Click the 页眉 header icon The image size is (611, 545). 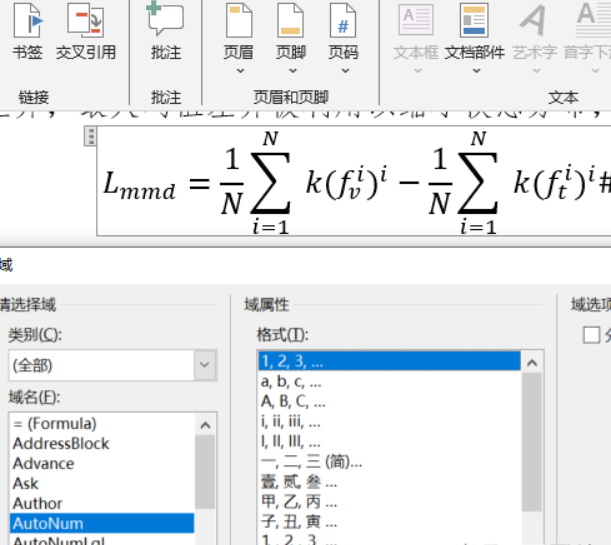click(x=238, y=21)
